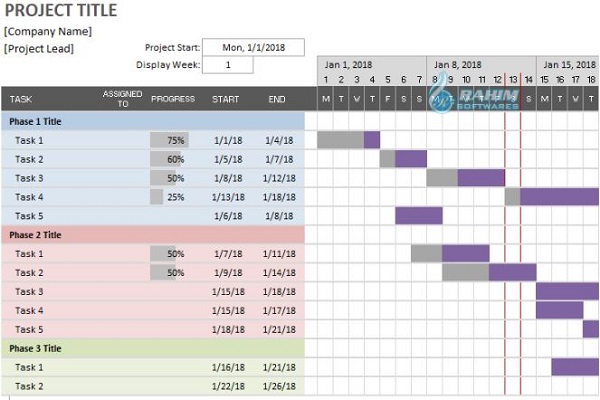This screenshot has height=400, width=600.
Task: Click the 1/26/18 end date cell
Action: [276, 386]
